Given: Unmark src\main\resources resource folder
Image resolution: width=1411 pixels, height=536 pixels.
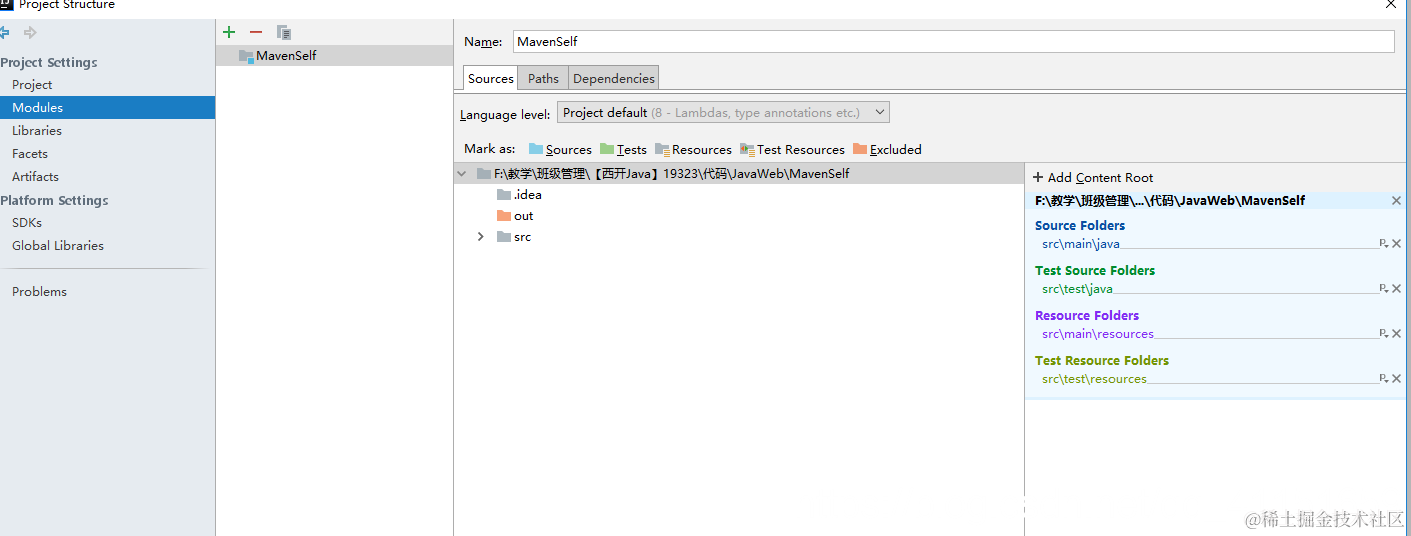Looking at the screenshot, I should tap(1397, 334).
